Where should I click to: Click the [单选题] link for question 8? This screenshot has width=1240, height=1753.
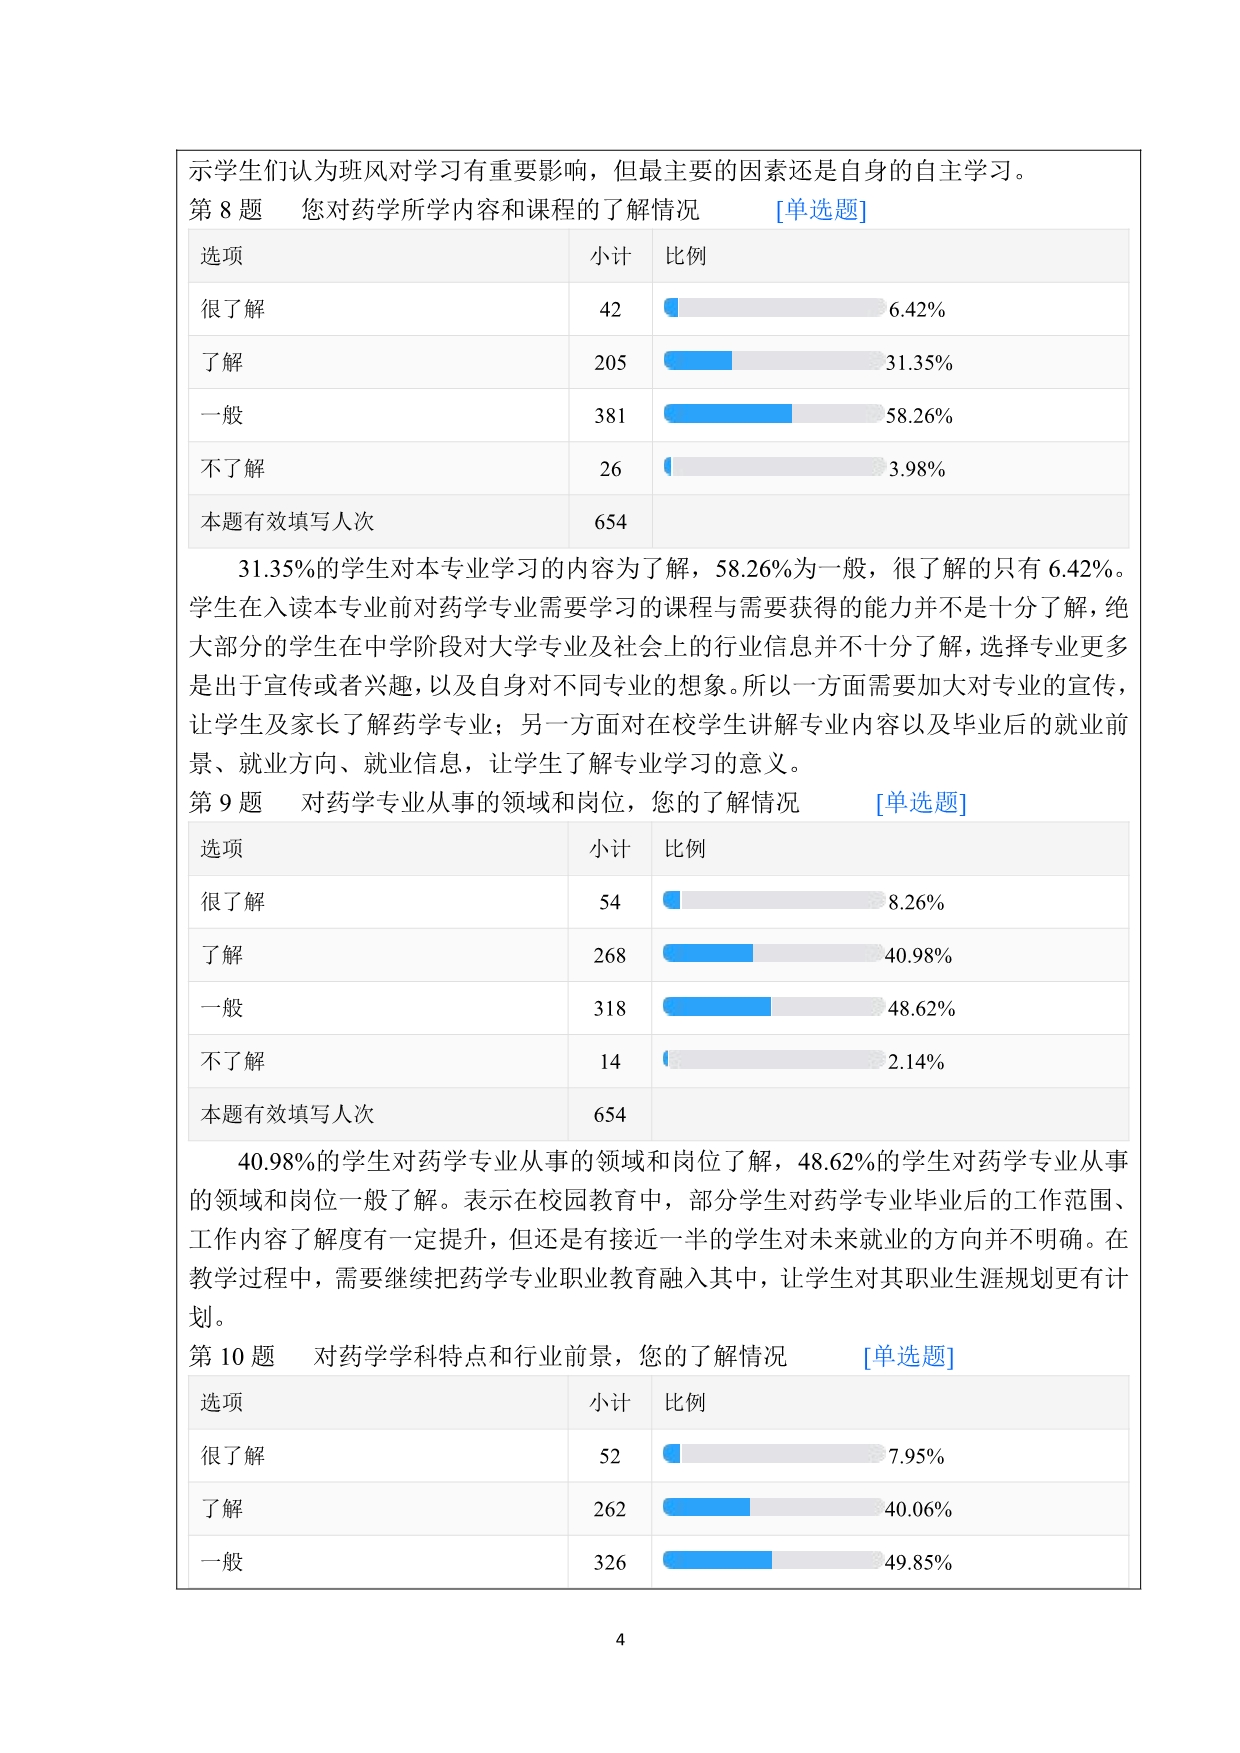pos(821,209)
